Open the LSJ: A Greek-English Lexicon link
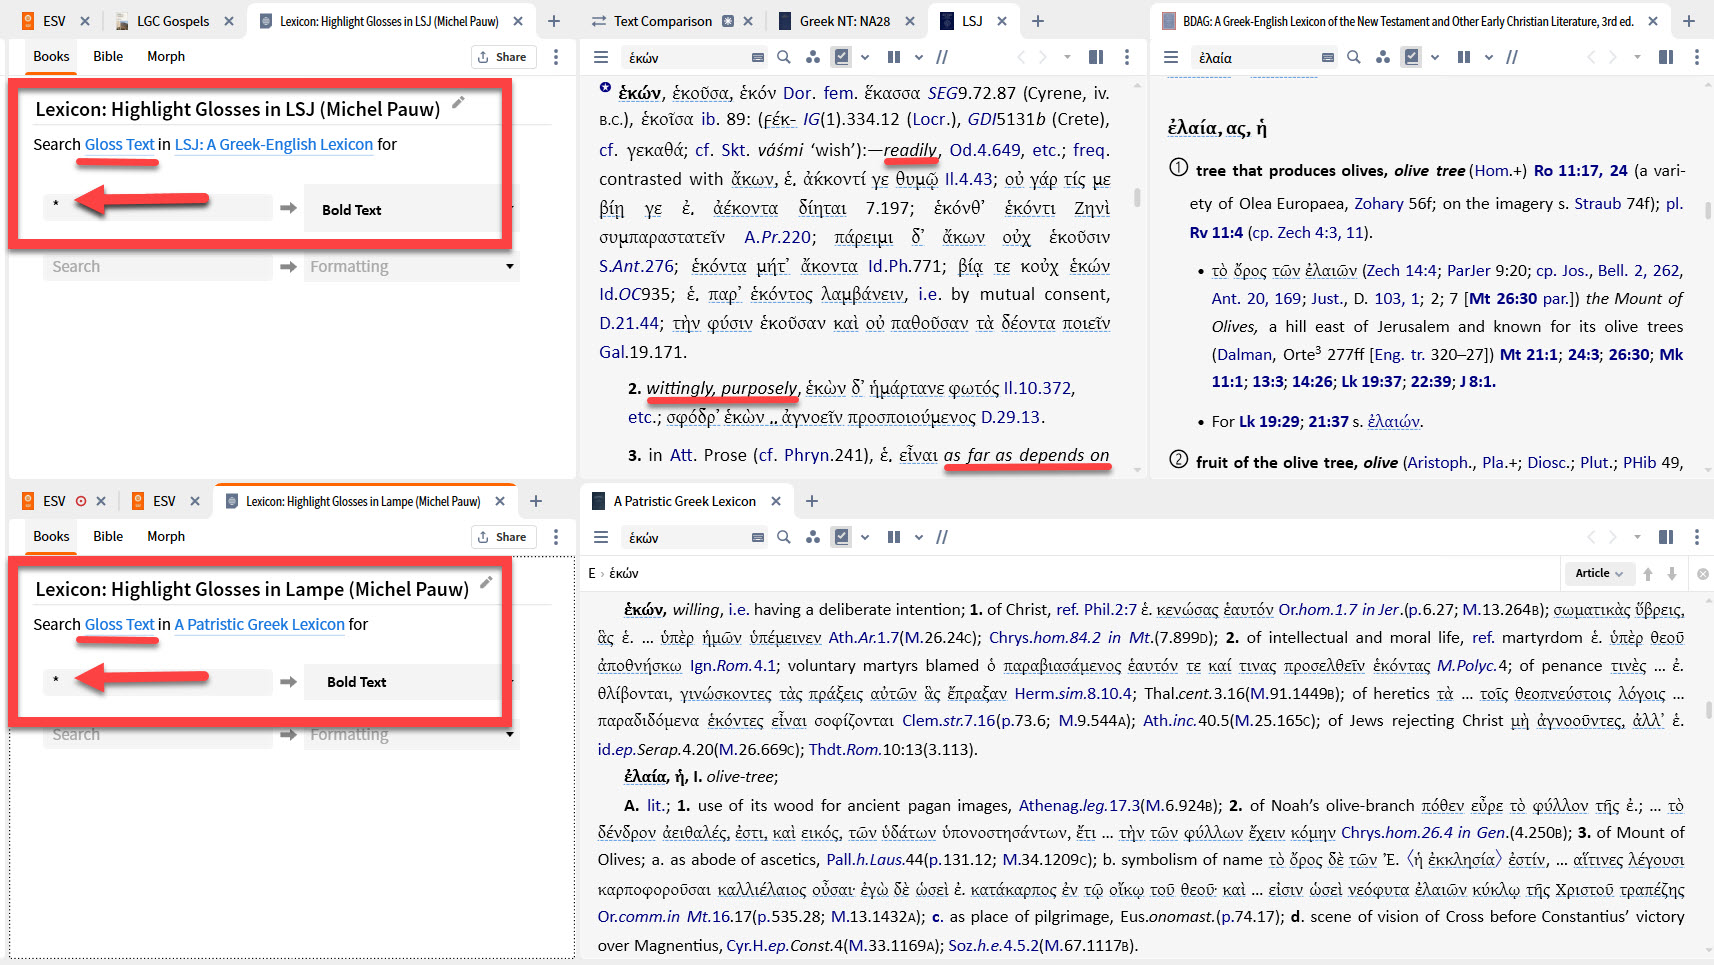Image resolution: width=1714 pixels, height=965 pixels. [274, 144]
